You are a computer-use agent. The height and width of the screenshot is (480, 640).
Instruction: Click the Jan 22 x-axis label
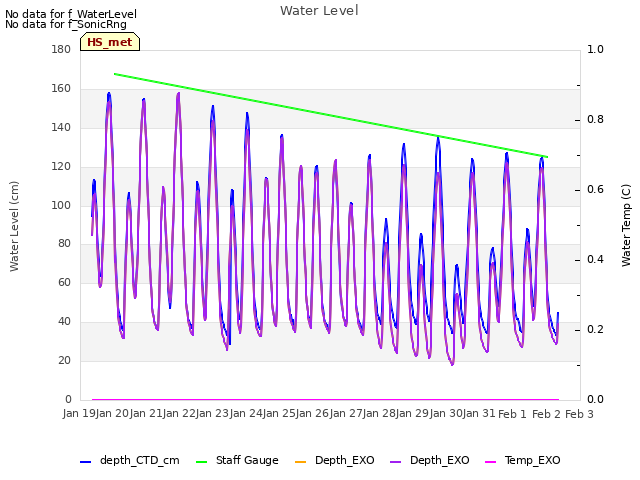[x=179, y=413]
